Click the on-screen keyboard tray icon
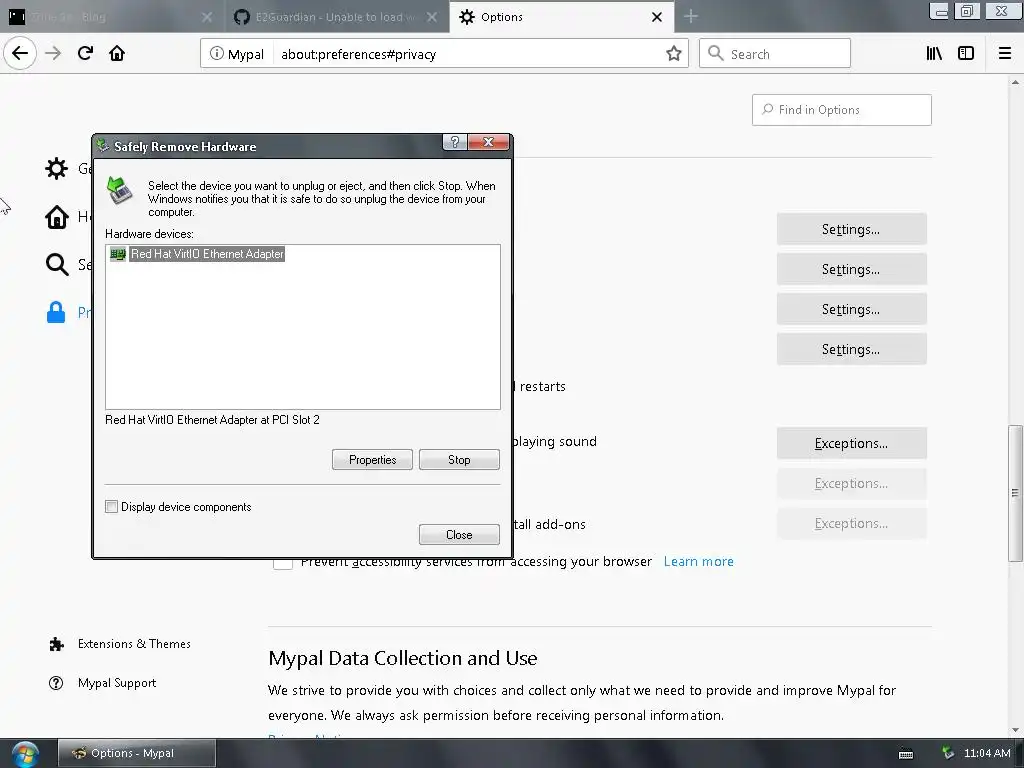Image resolution: width=1024 pixels, height=768 pixels. pos(906,754)
